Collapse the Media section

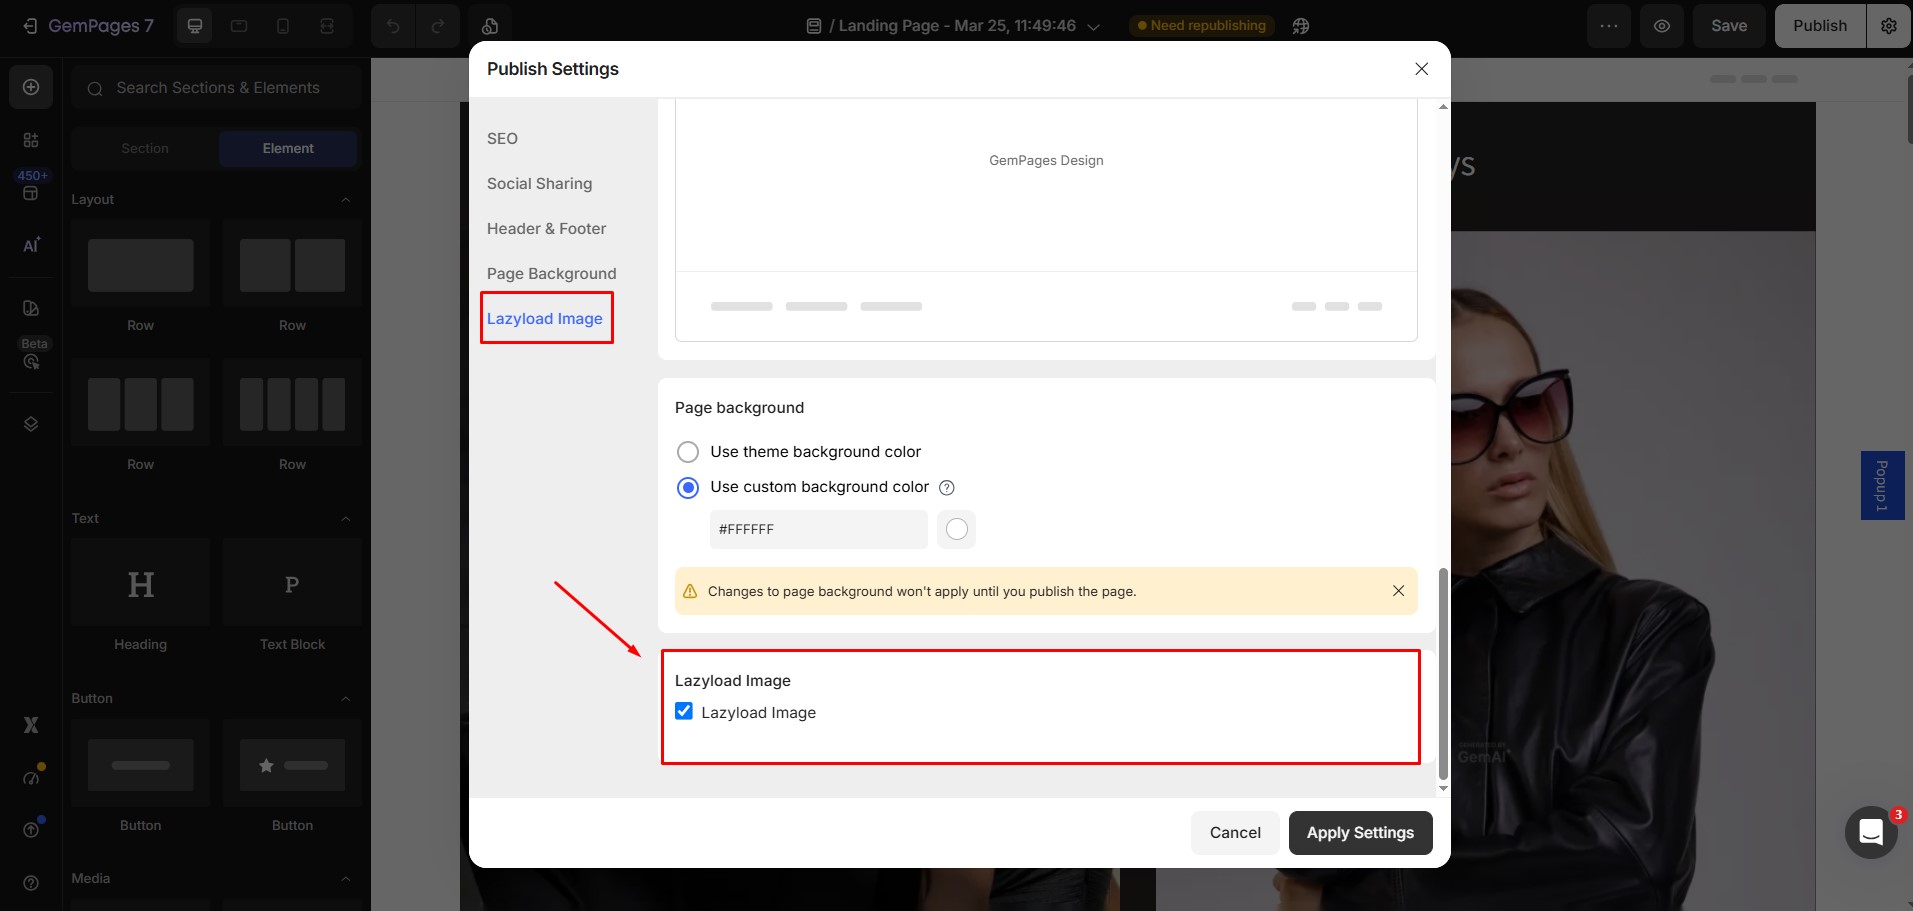(x=346, y=878)
